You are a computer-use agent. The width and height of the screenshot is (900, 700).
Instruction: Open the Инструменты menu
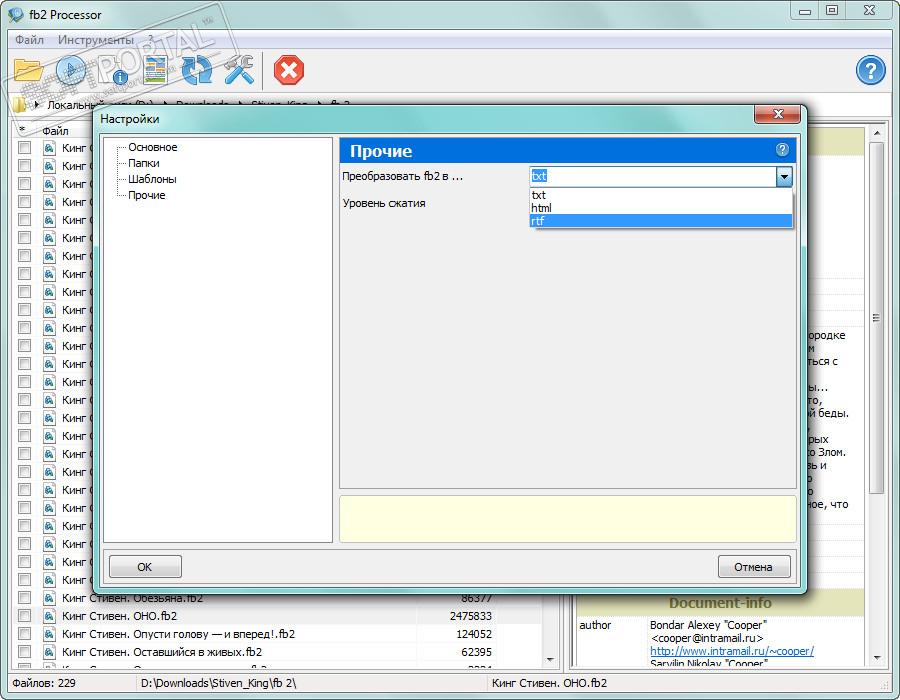[x=96, y=40]
